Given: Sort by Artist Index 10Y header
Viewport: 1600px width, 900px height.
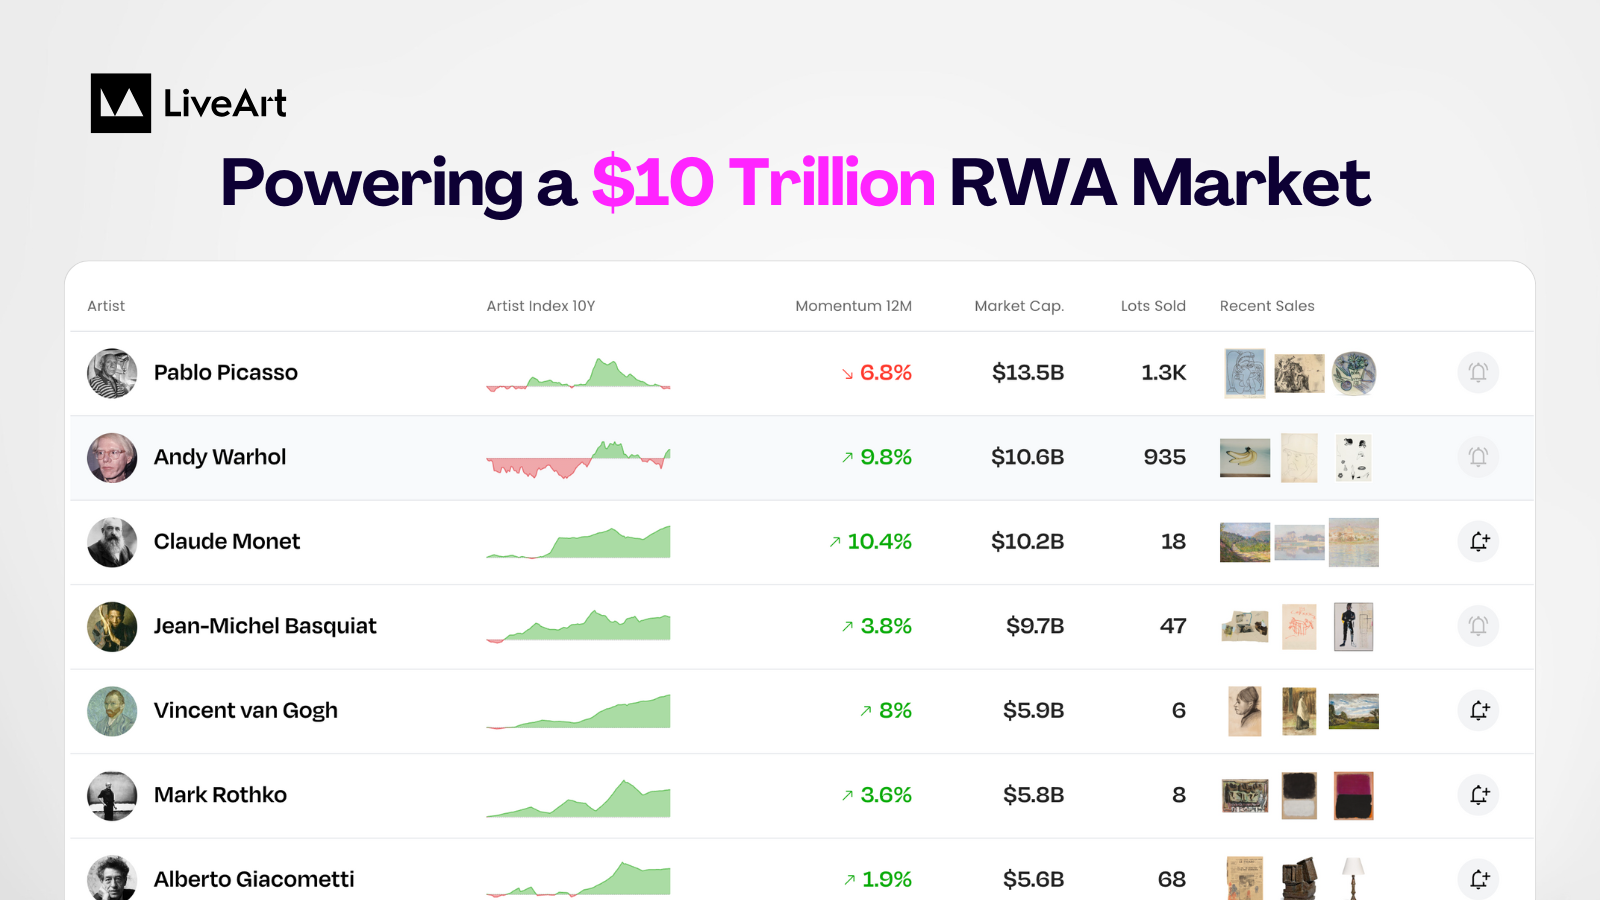Looking at the screenshot, I should coord(541,306).
